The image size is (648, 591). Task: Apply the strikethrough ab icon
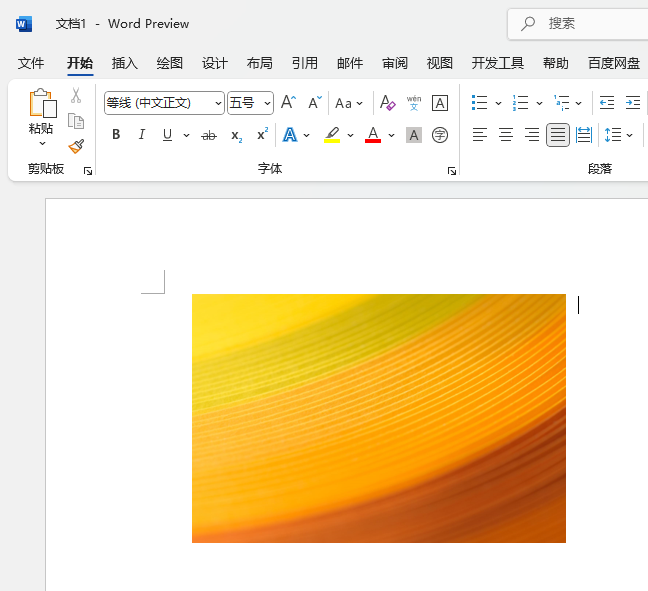[x=209, y=135]
